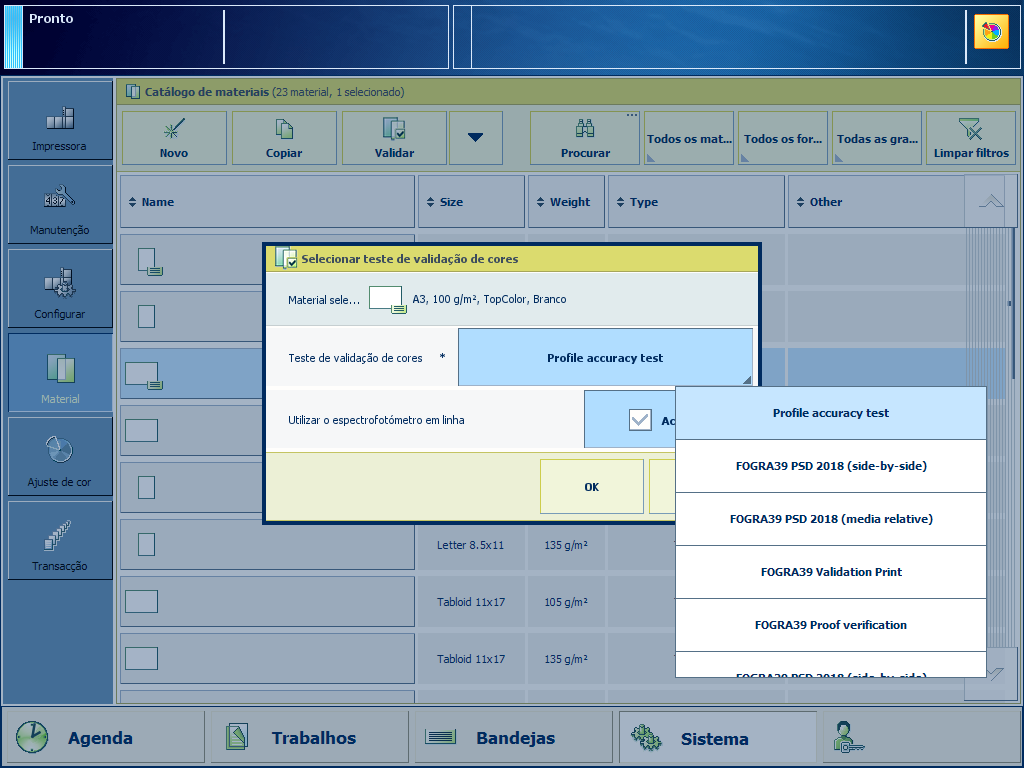Click the color wheel status icon
The image size is (1024, 768).
pyautogui.click(x=991, y=33)
